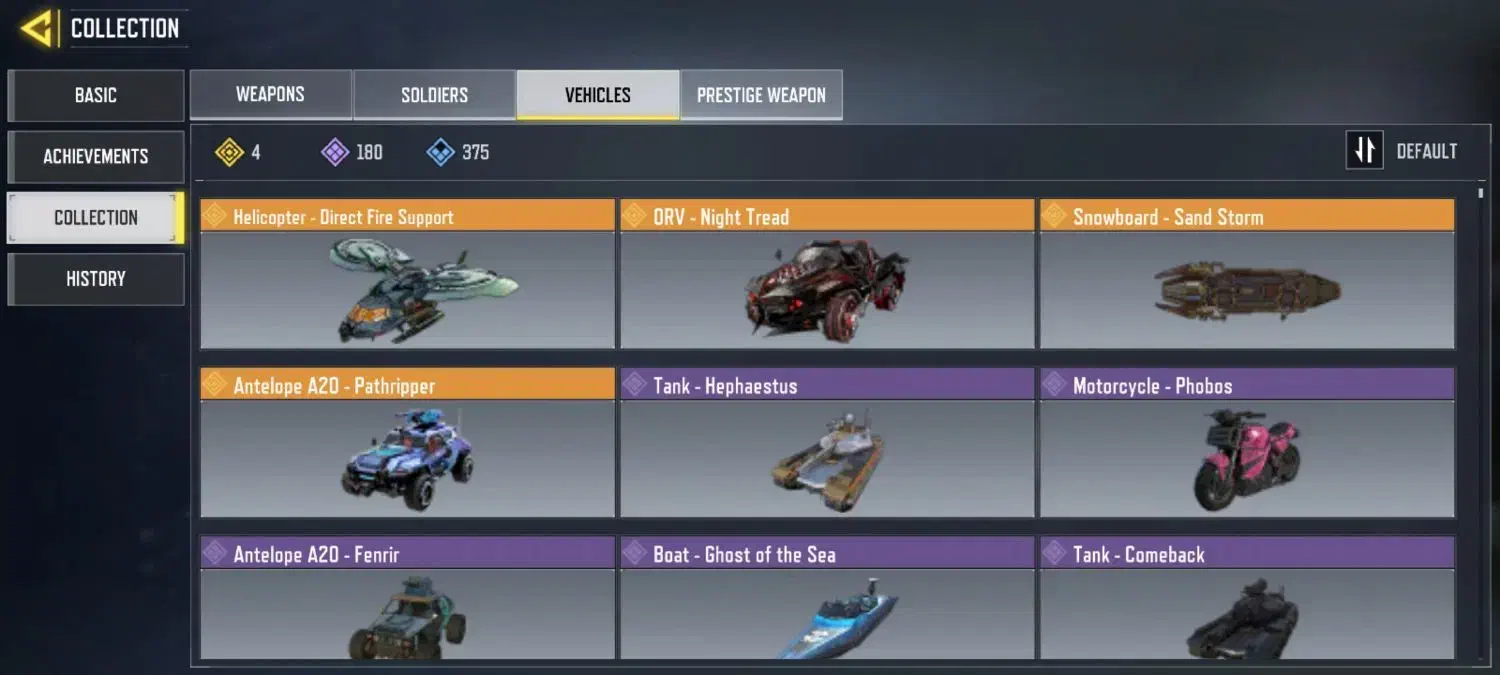Select the Vehicles tab
The image size is (1500, 675).
(598, 95)
